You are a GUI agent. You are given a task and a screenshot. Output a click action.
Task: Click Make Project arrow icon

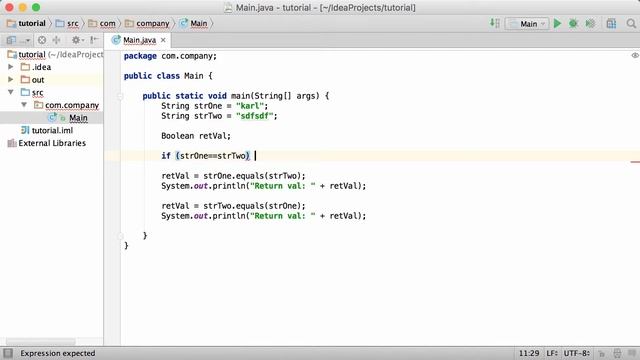click(x=495, y=23)
